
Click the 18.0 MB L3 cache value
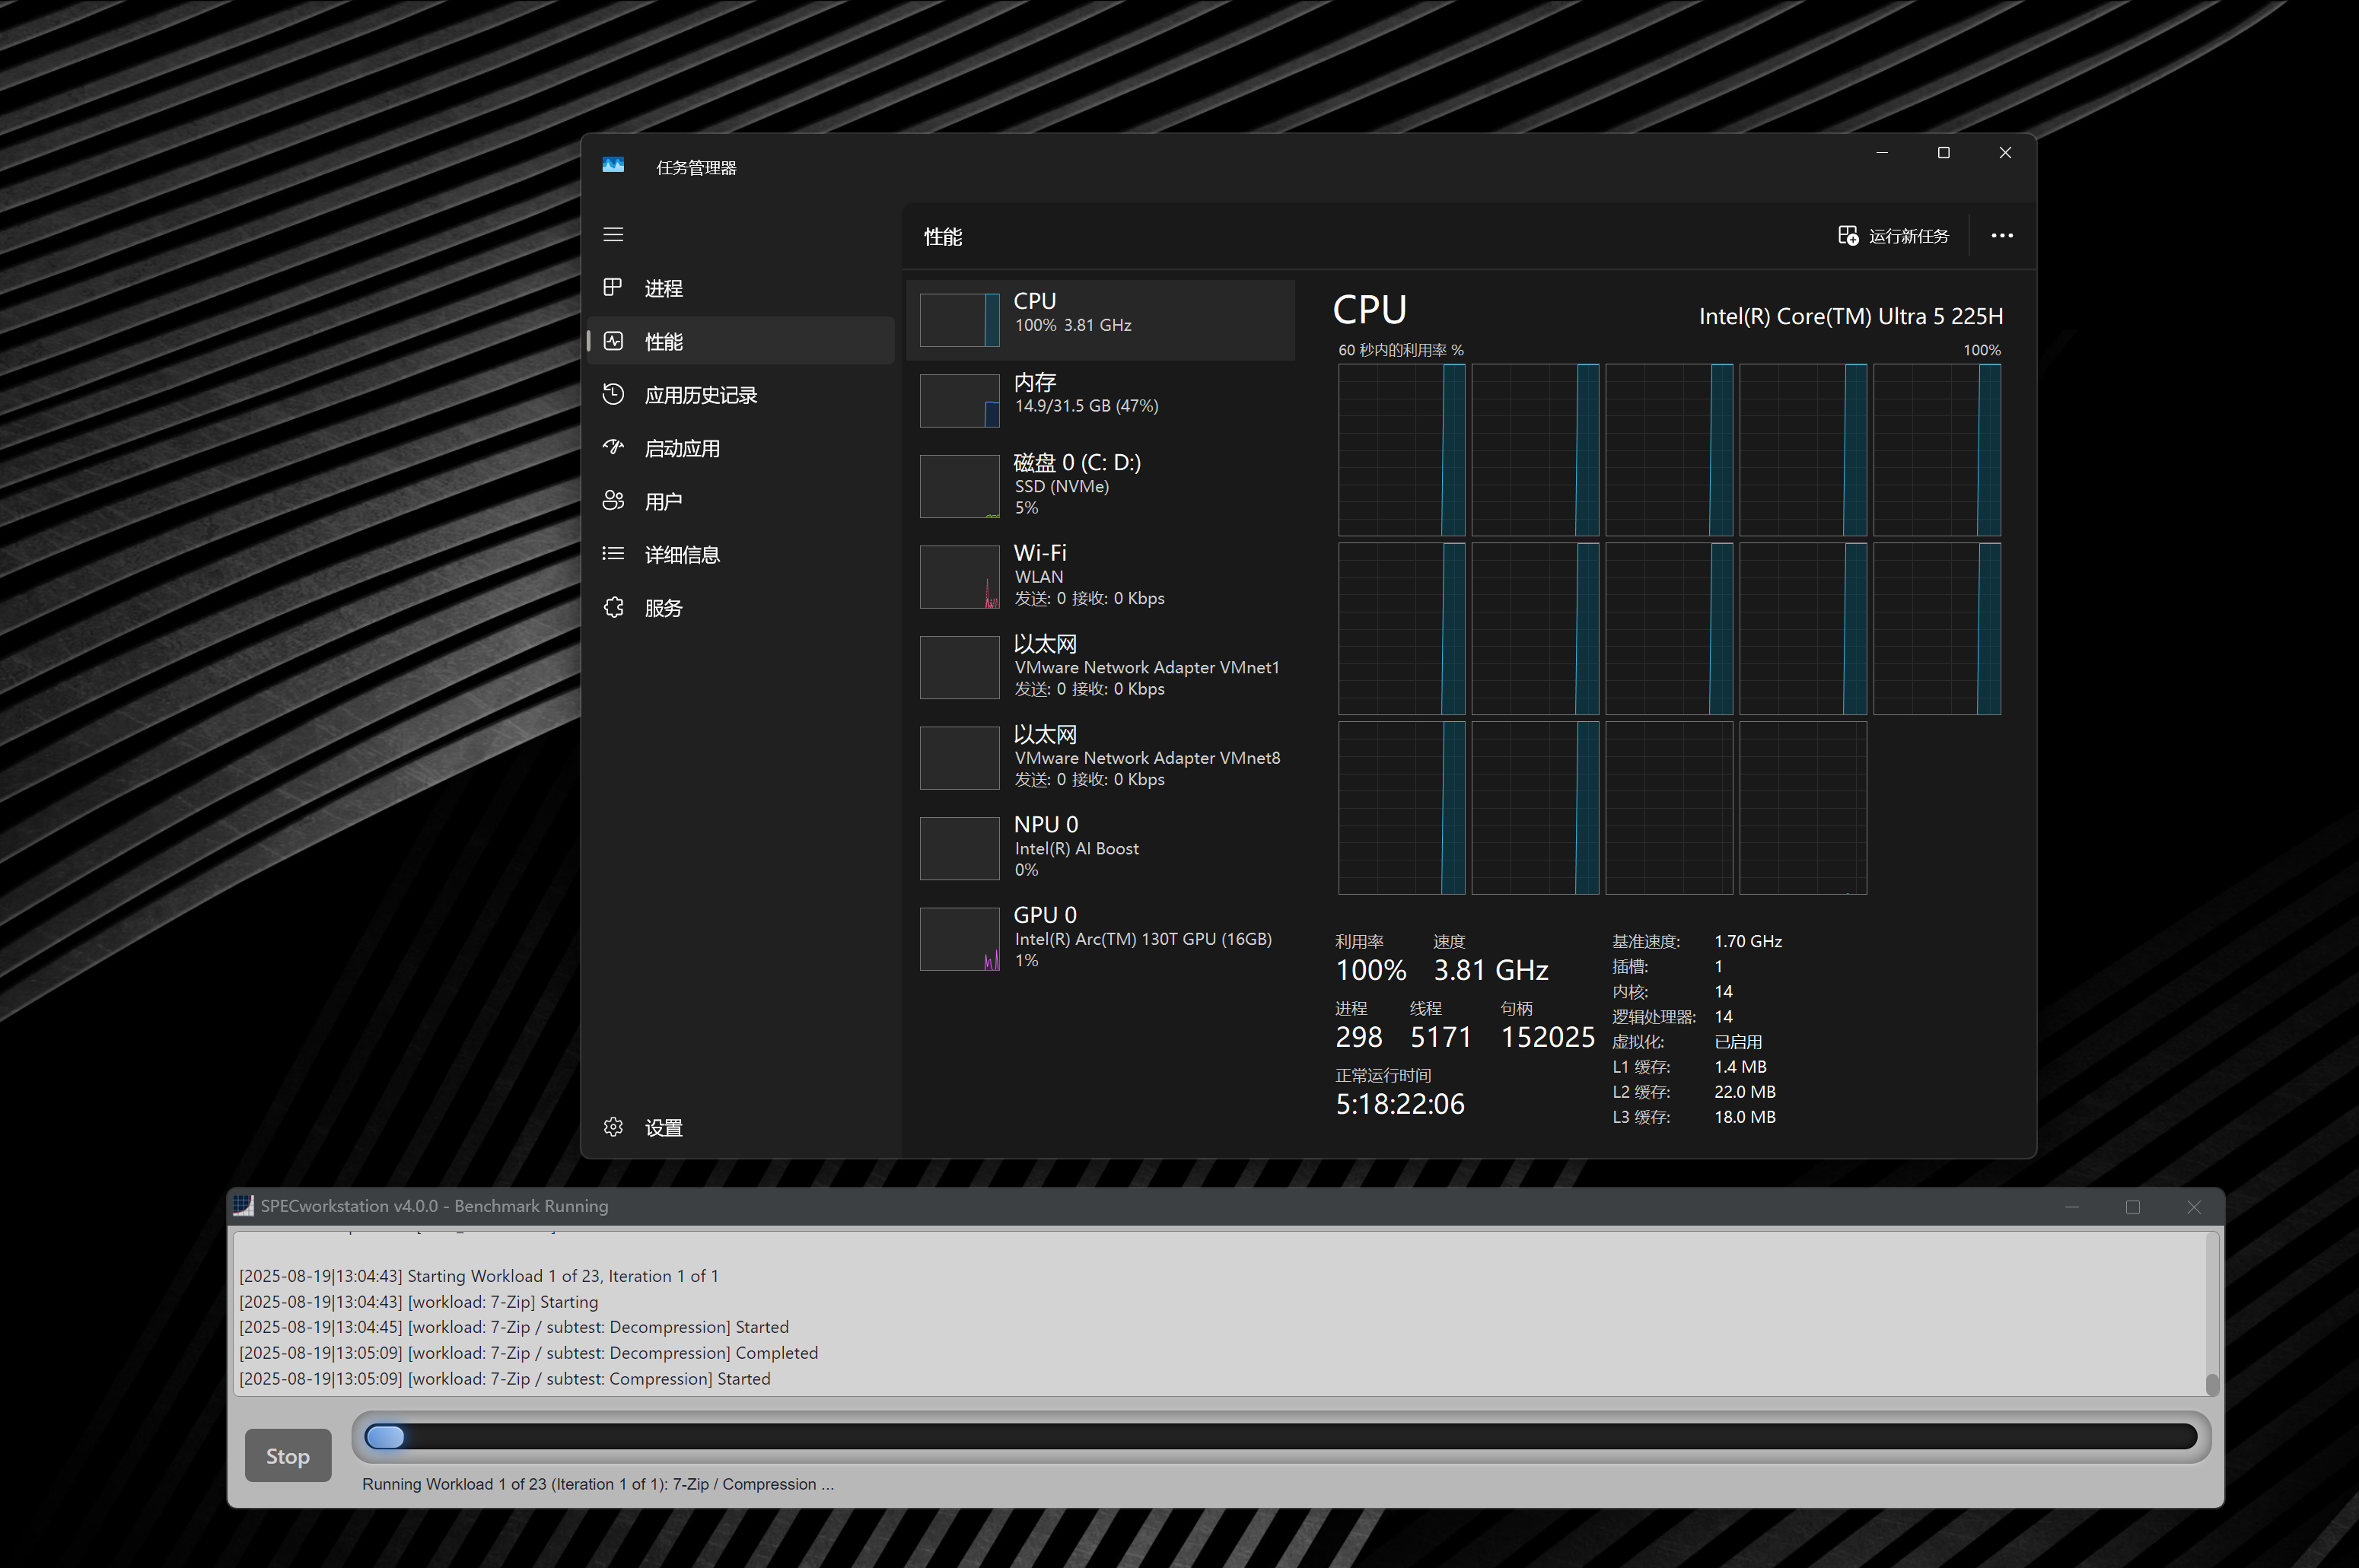(x=1745, y=1117)
